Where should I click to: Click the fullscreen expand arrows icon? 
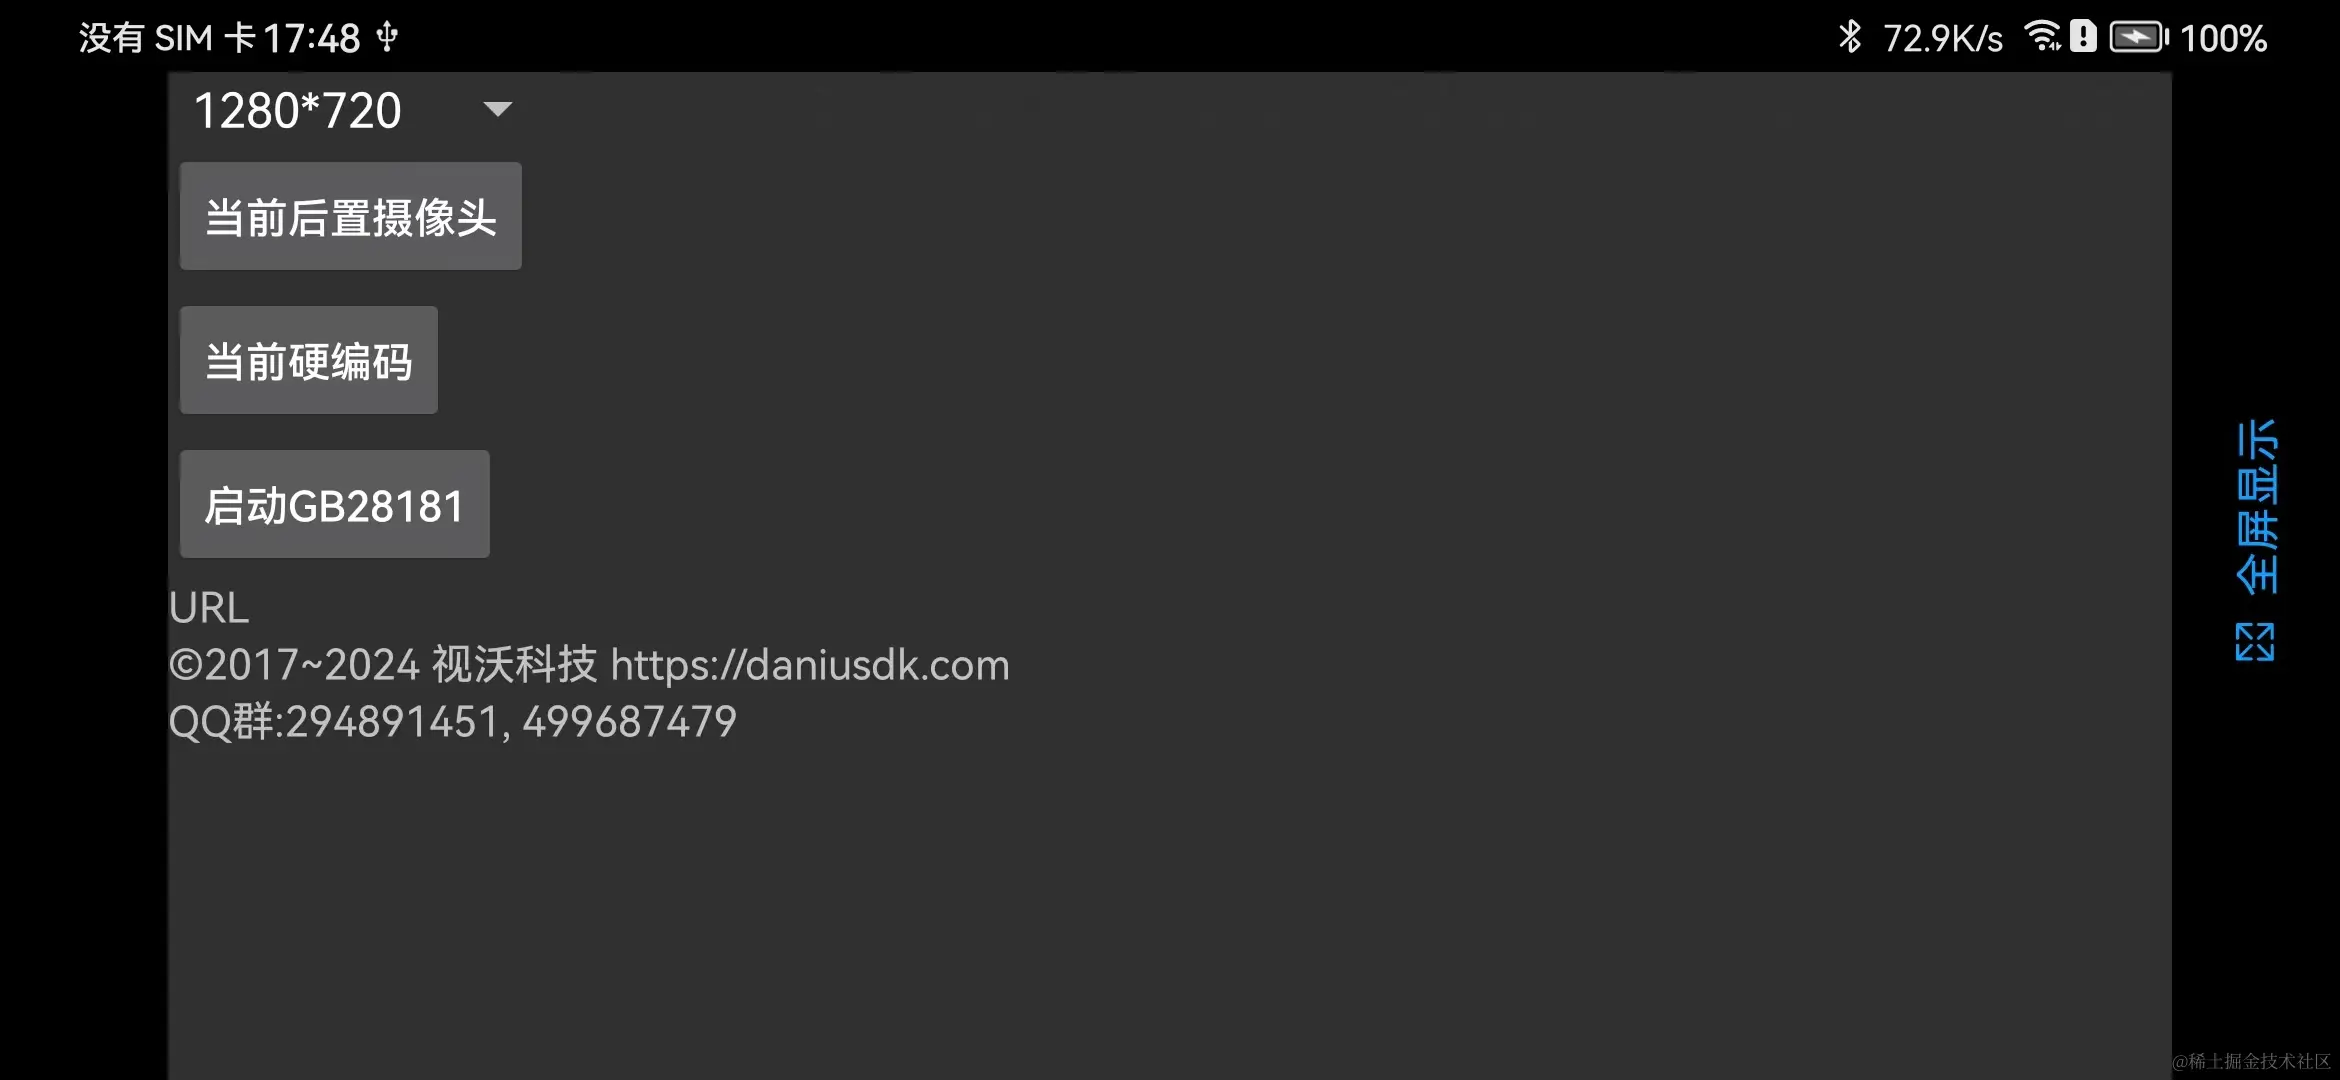2255,641
